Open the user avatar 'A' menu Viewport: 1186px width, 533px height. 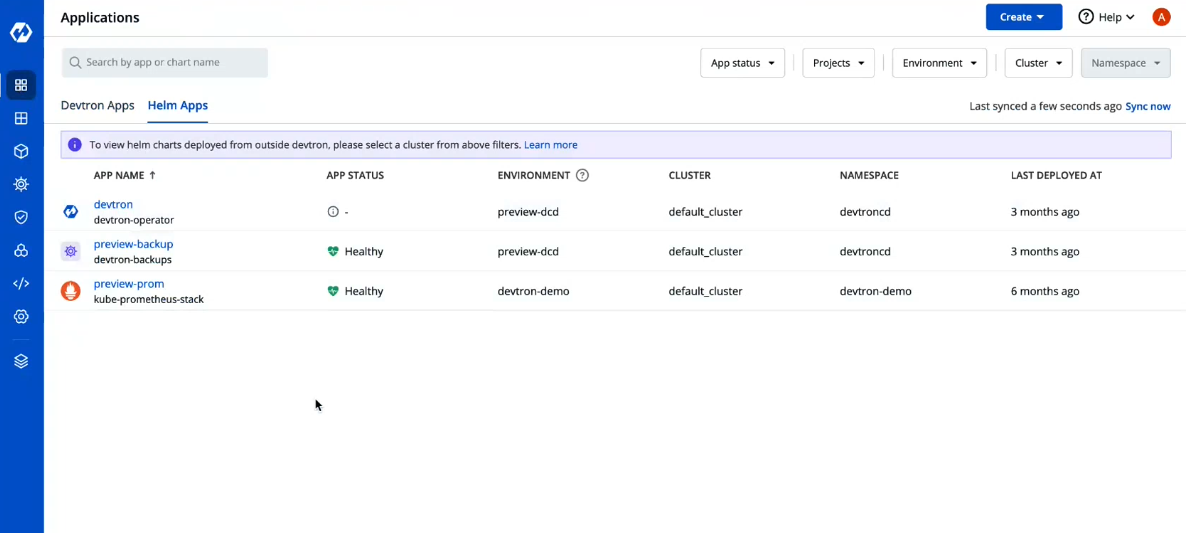(x=1161, y=17)
